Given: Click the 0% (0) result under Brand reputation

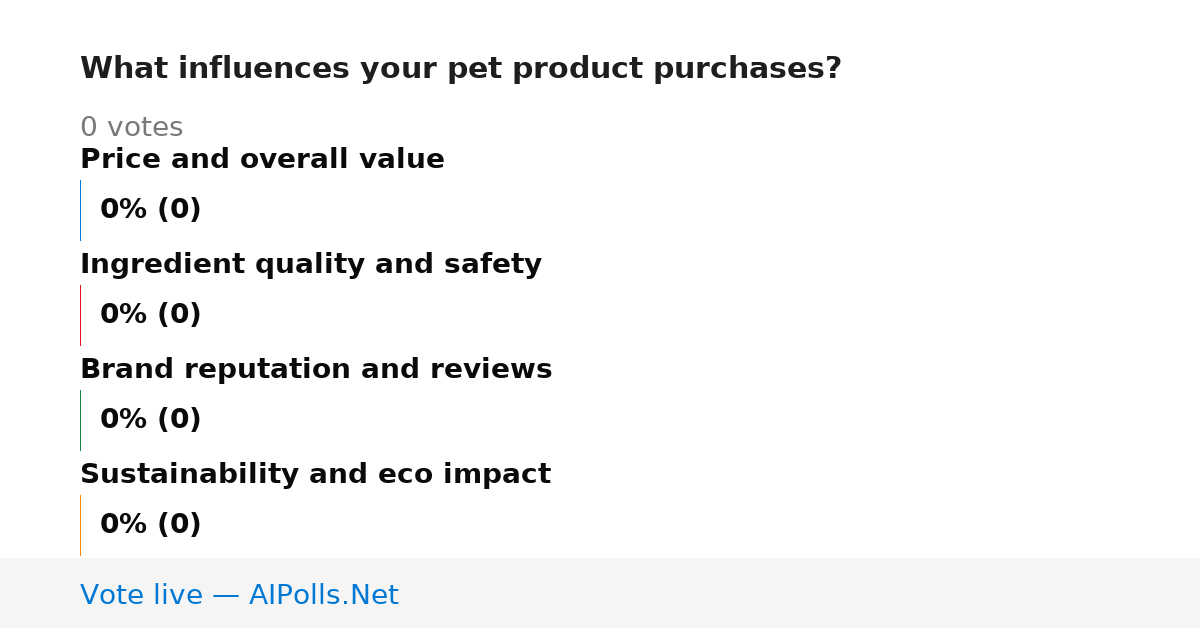Looking at the screenshot, I should click(x=151, y=420).
